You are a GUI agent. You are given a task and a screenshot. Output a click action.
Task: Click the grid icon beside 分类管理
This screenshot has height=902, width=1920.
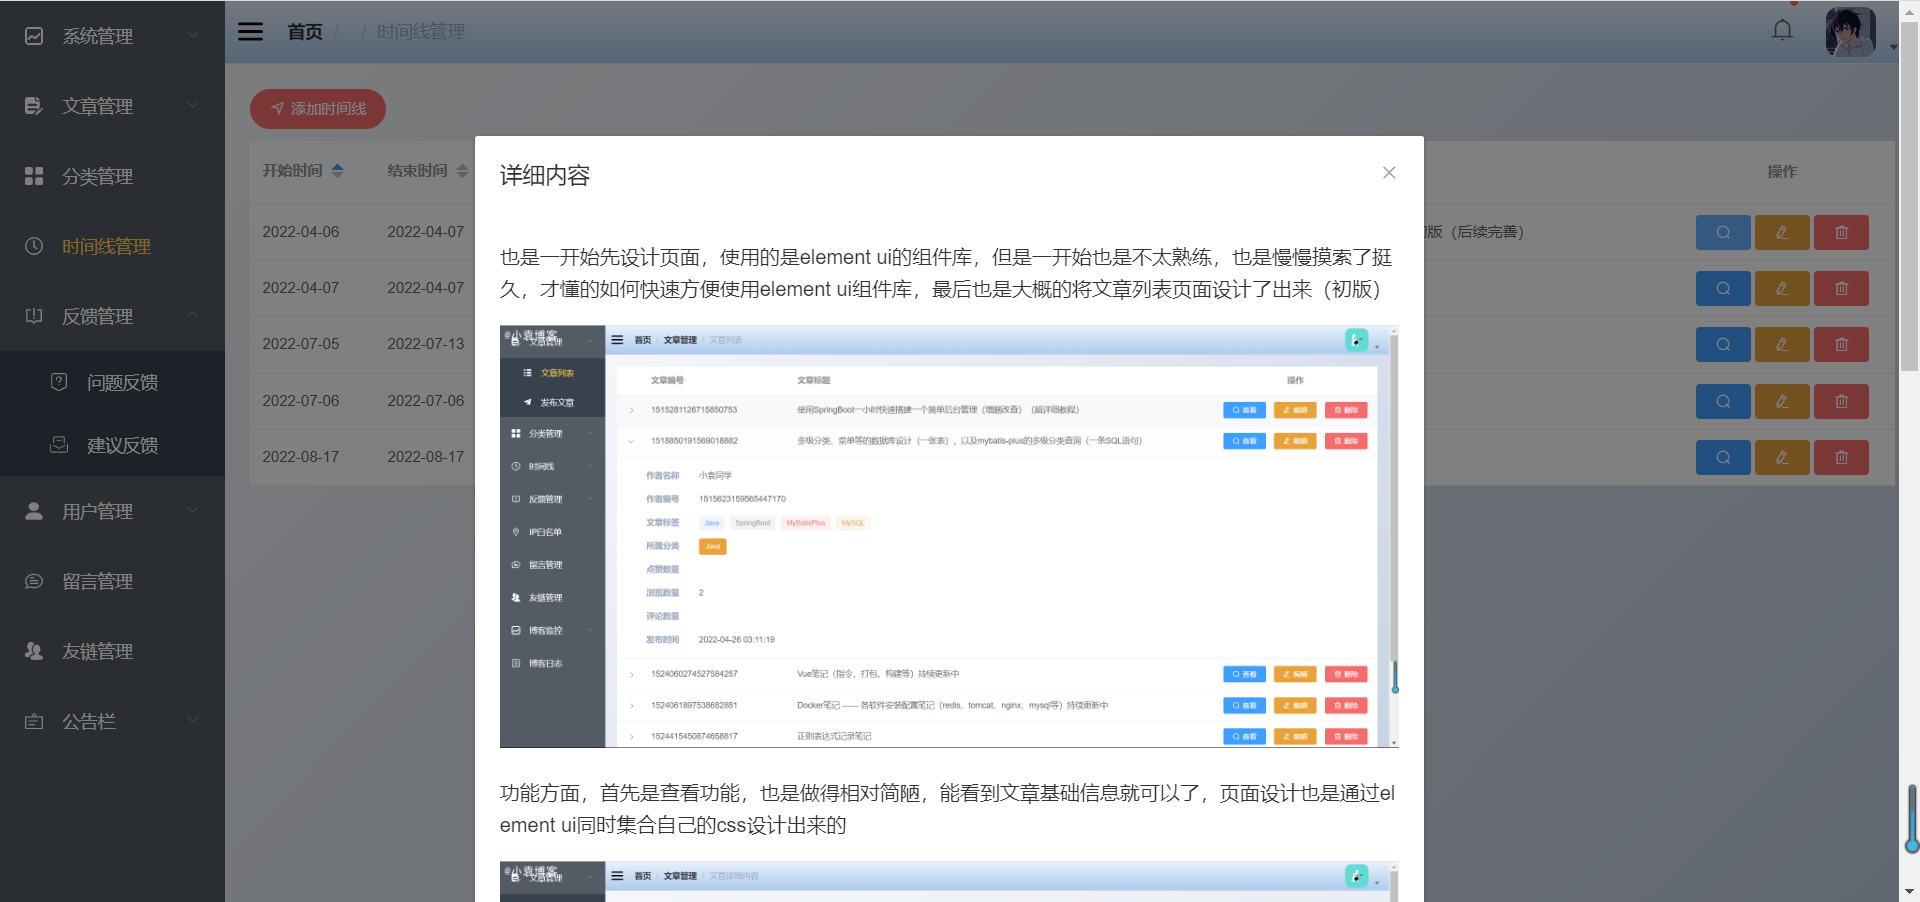coord(33,176)
